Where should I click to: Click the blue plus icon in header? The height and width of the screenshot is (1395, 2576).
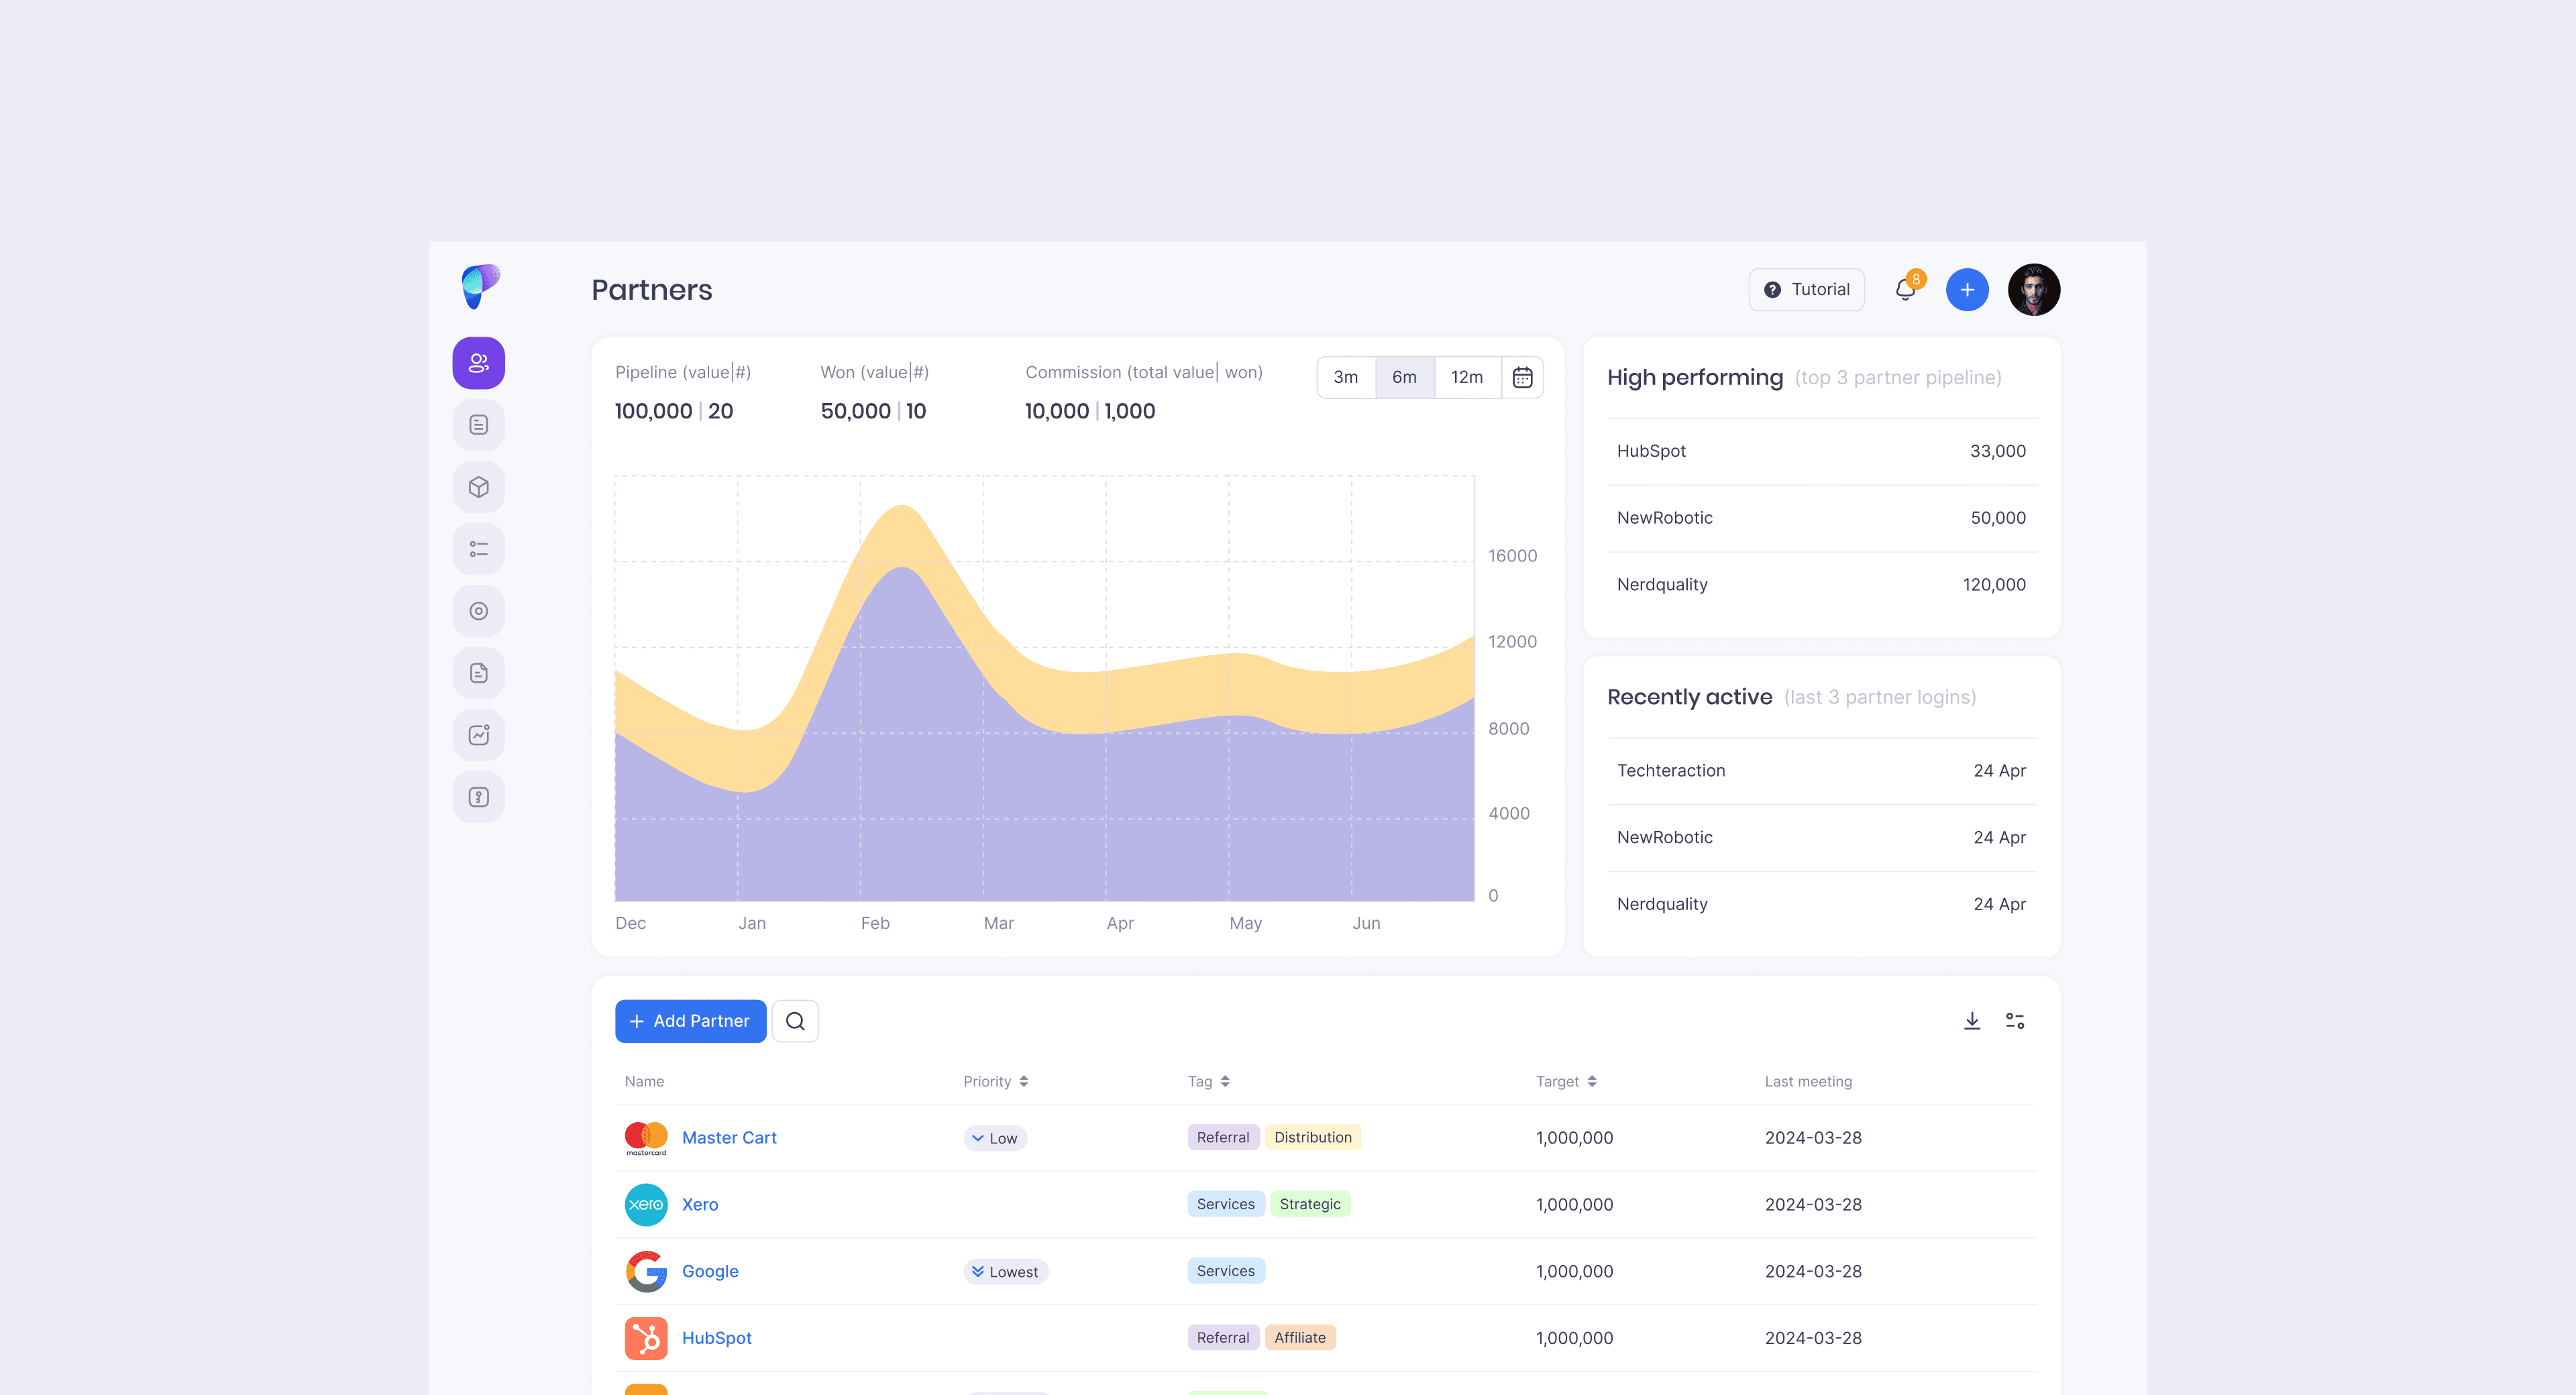pyautogui.click(x=1966, y=290)
